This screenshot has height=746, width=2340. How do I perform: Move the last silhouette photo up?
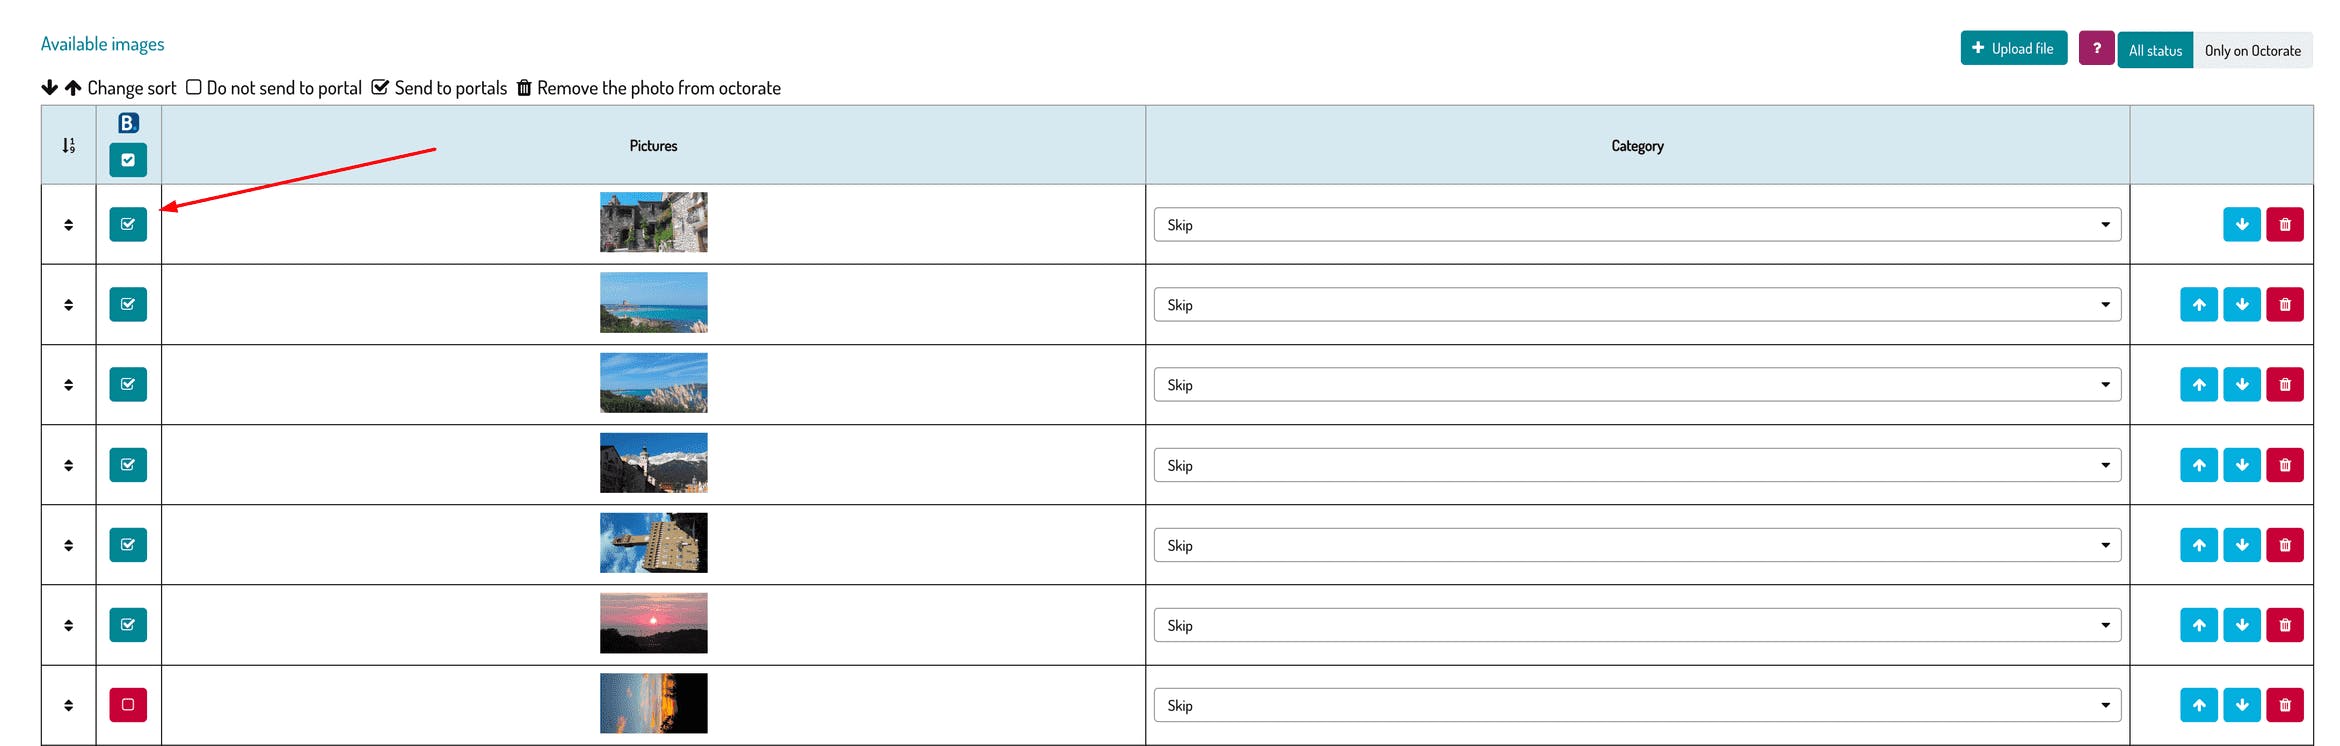click(x=2198, y=705)
